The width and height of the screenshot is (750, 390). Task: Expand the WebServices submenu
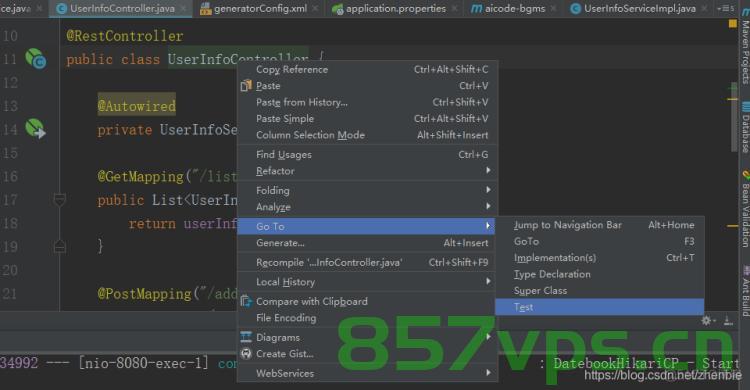[x=367, y=373]
